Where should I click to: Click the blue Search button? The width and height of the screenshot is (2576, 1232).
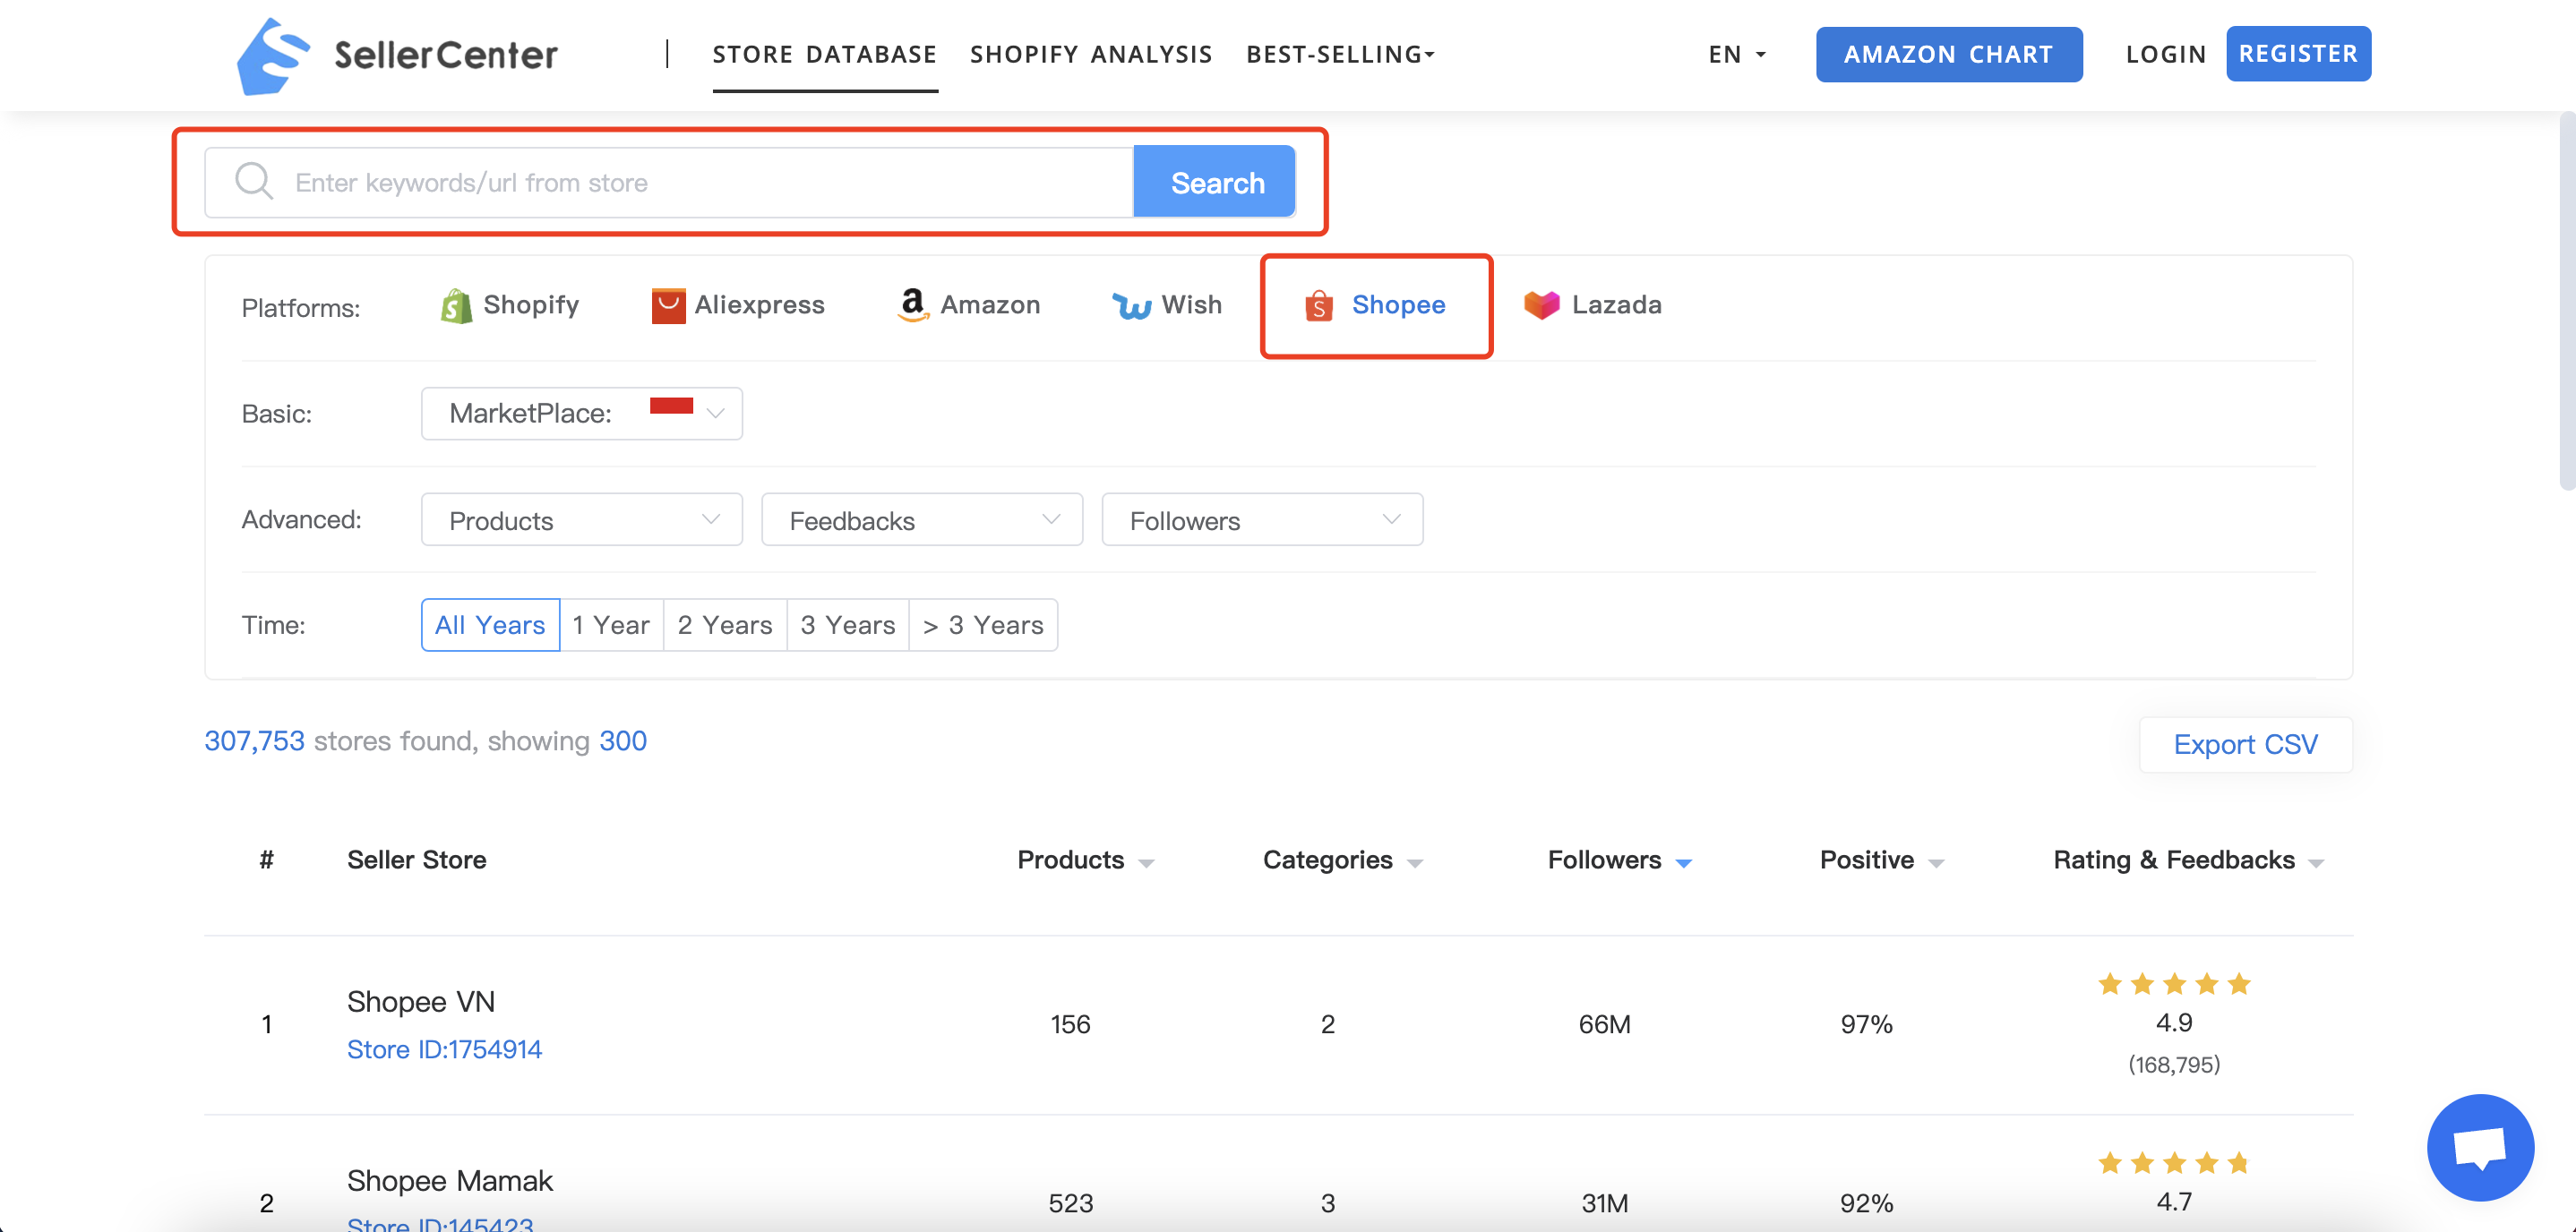tap(1215, 182)
